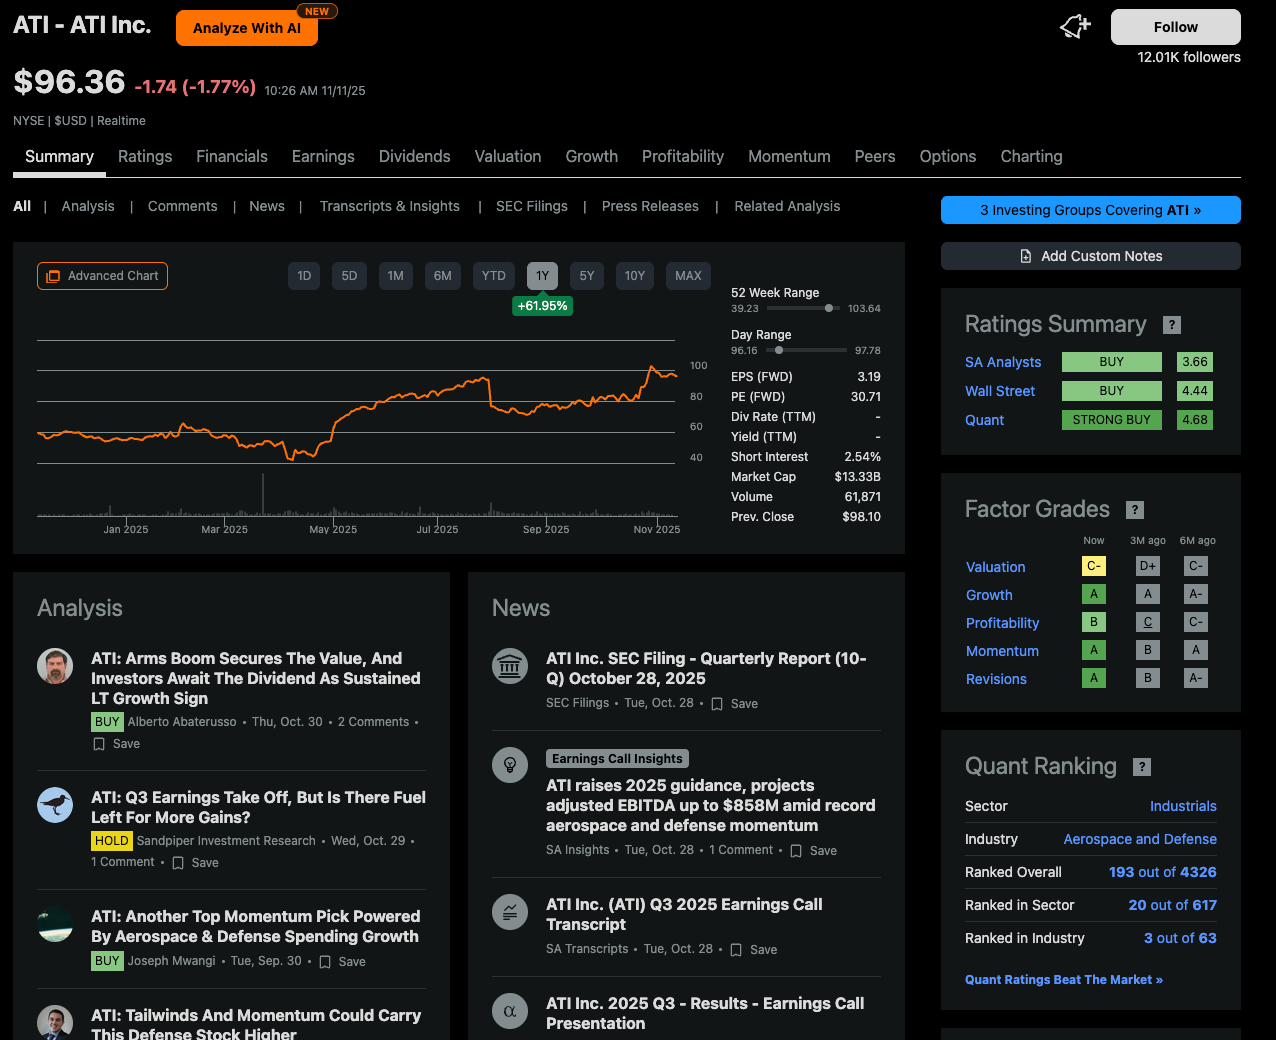
Task: Click bookmark icon on Q3 Earnings Take Off article
Action: [178, 863]
